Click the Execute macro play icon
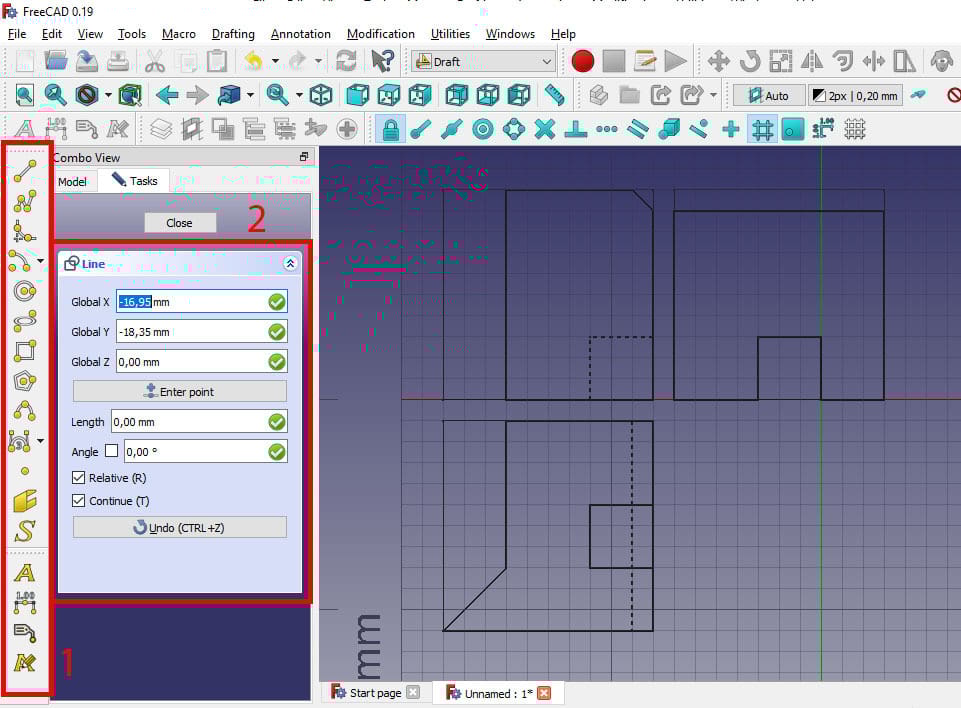Screen dimensions: 961x708 click(675, 61)
